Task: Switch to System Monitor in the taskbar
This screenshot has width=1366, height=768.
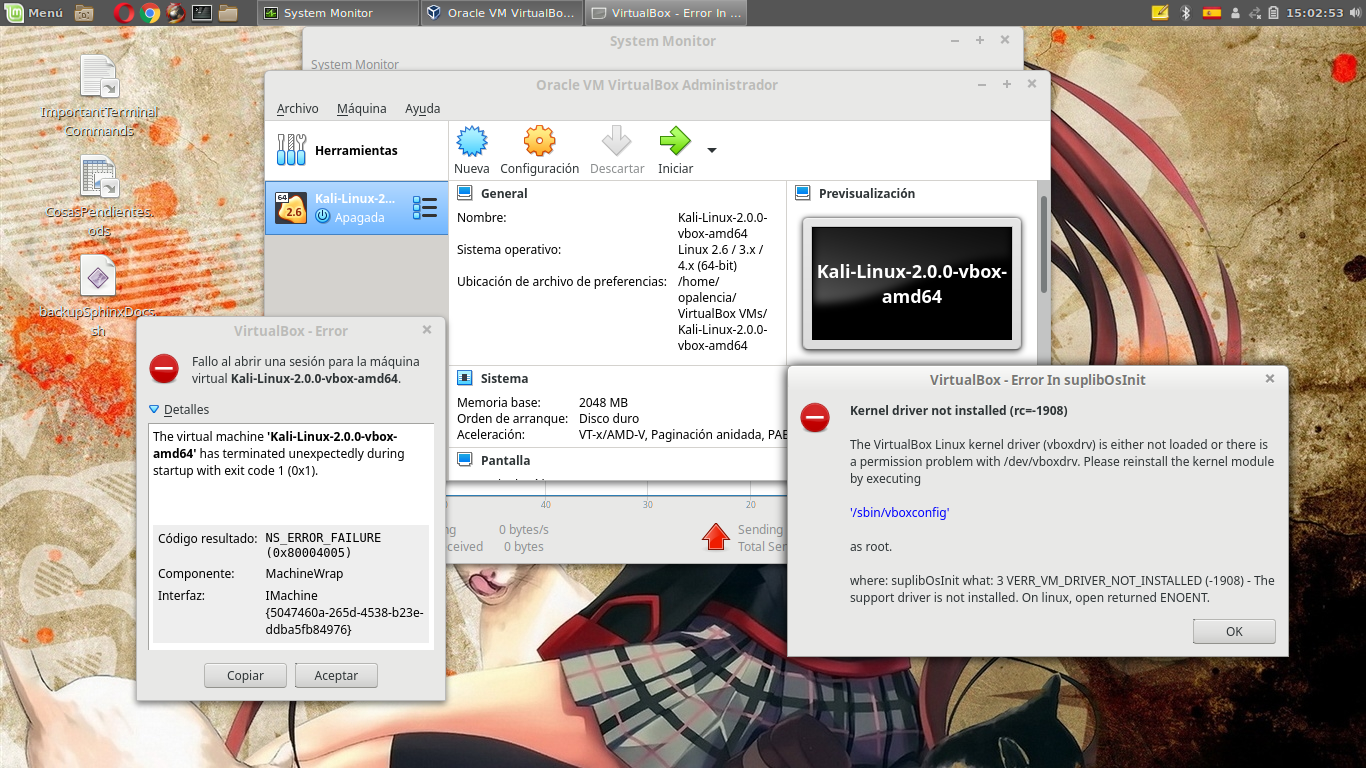Action: 338,13
